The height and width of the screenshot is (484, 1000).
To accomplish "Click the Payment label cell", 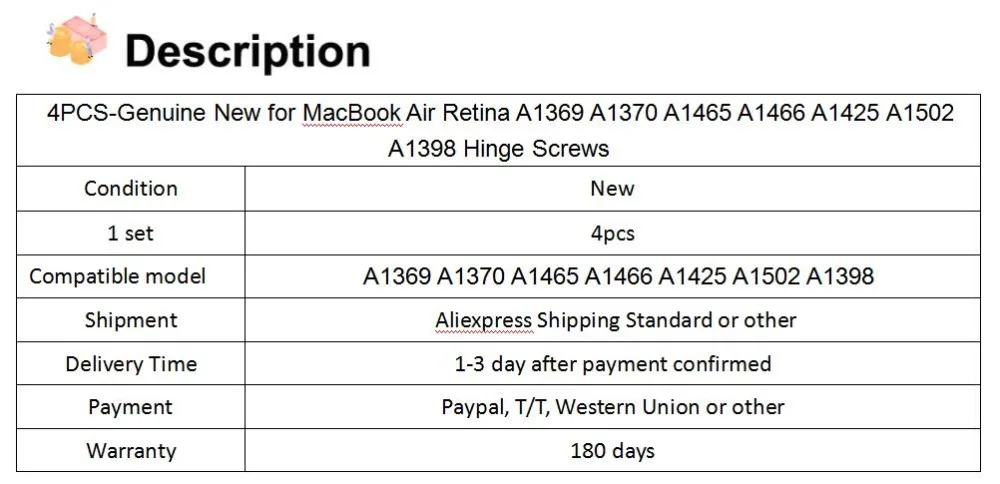I will 131,407.
